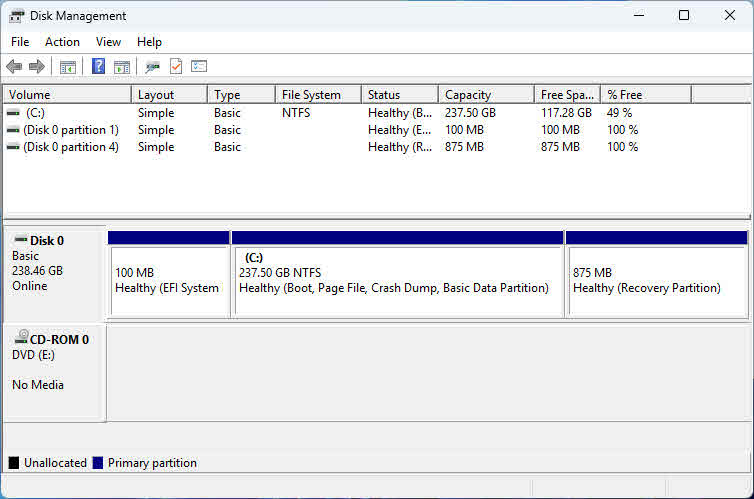Sort by the File System column header
Viewport: 754px width, 499px height.
[319, 95]
